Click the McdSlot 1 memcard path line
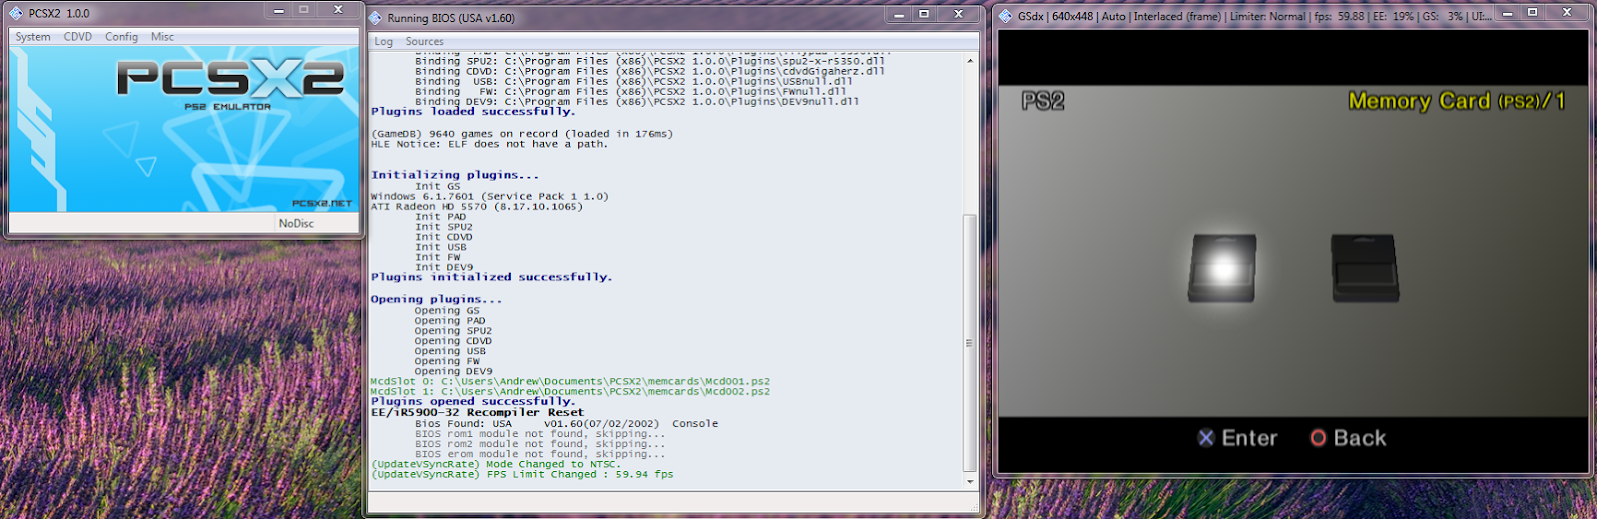The height and width of the screenshot is (519, 1597). click(x=570, y=391)
